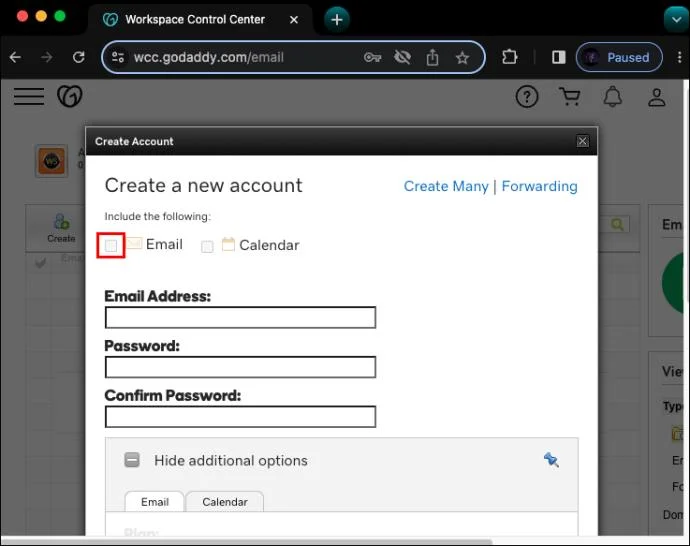
Task: Click into the Email Address field
Action: tap(240, 317)
